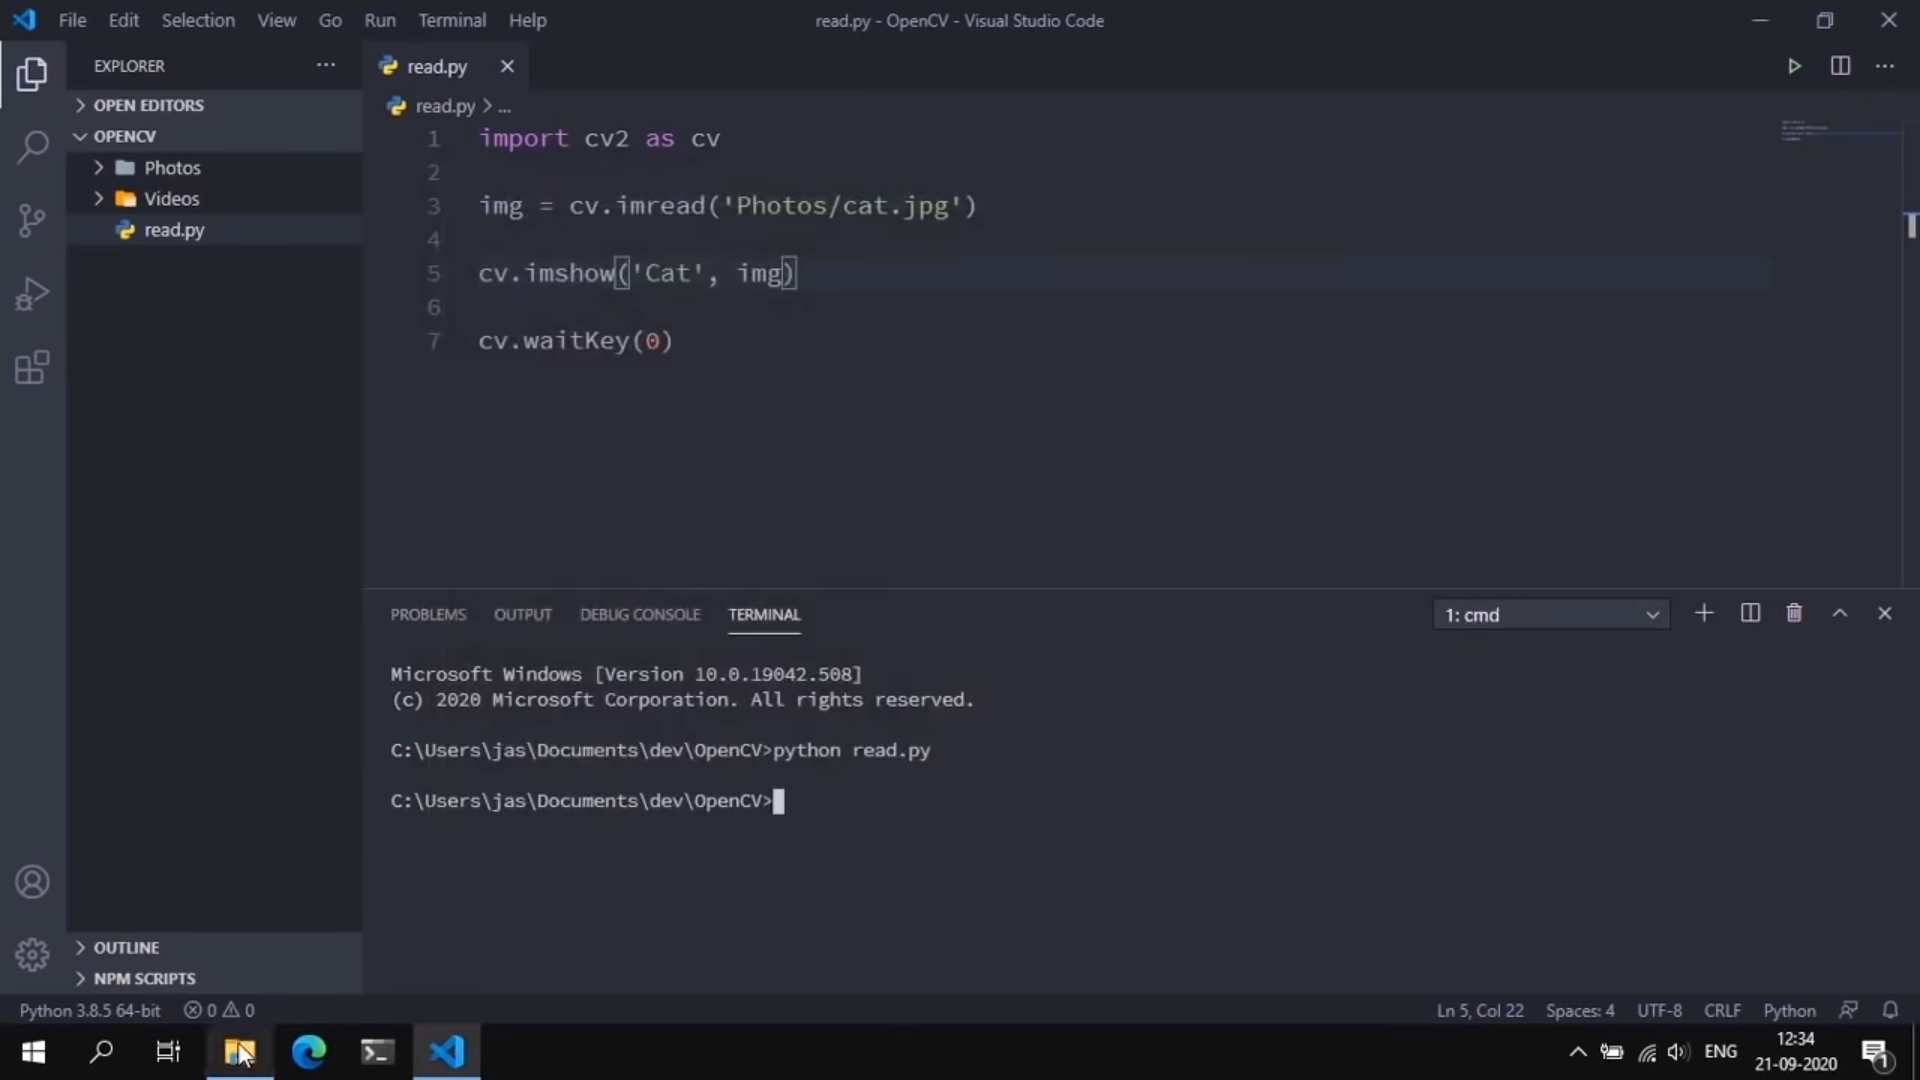The height and width of the screenshot is (1080, 1920).
Task: Open Manage gear settings icon
Action: [32, 954]
